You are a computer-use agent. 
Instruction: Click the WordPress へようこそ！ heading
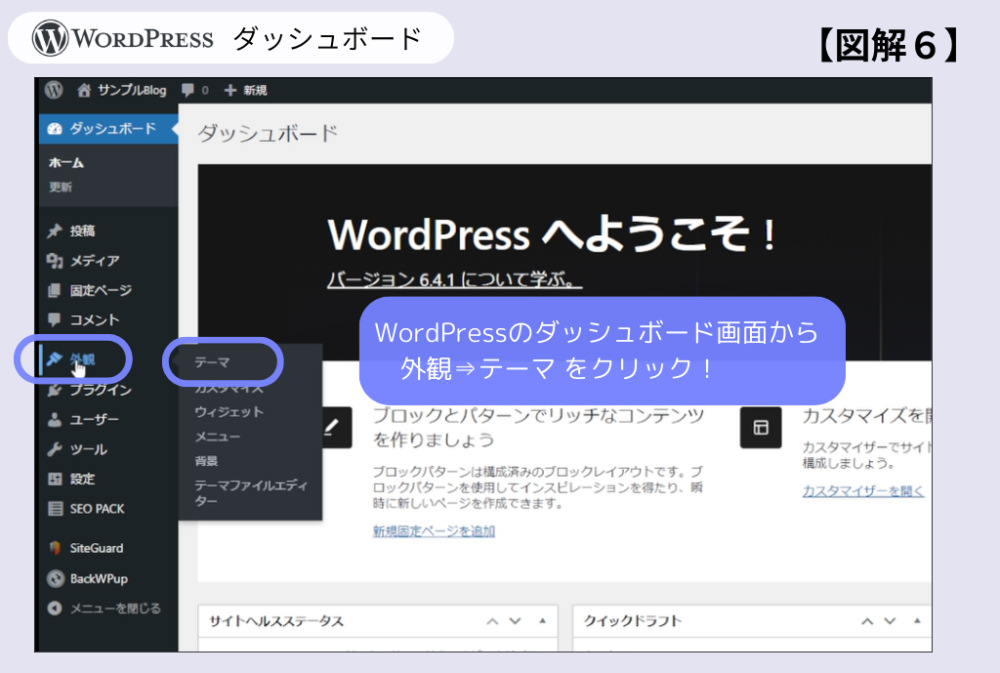coord(552,234)
